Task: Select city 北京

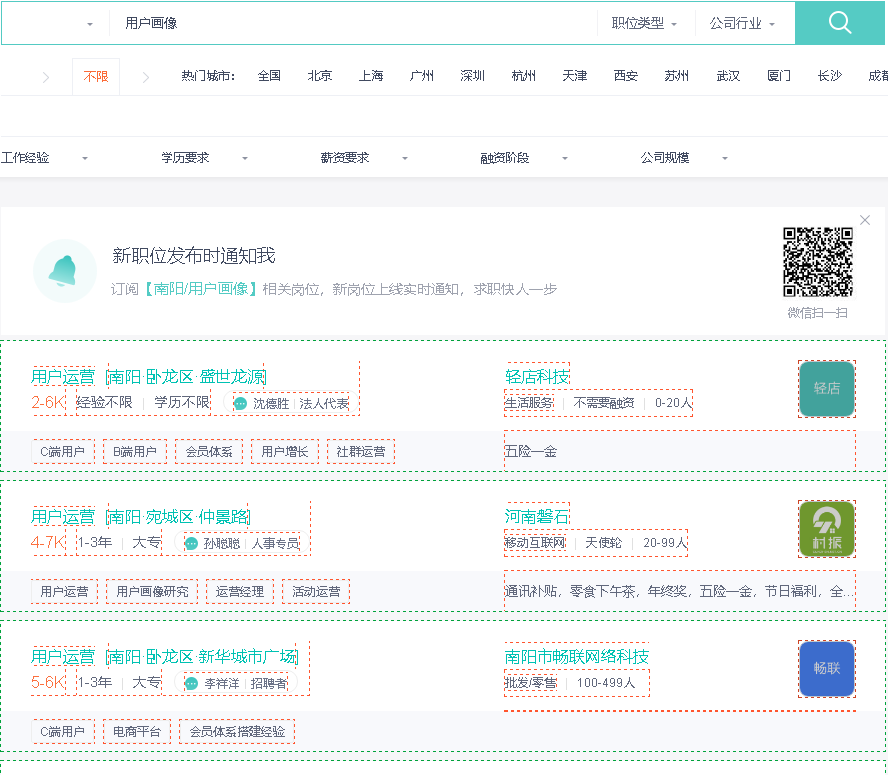Action: tap(320, 76)
